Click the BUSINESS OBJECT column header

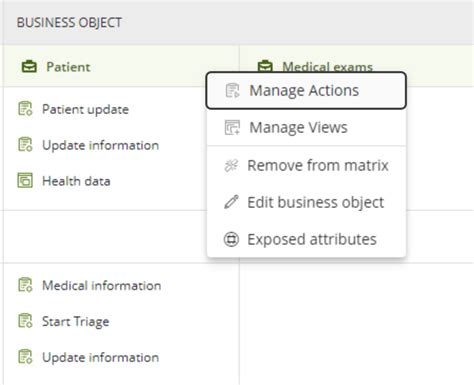pyautogui.click(x=69, y=22)
